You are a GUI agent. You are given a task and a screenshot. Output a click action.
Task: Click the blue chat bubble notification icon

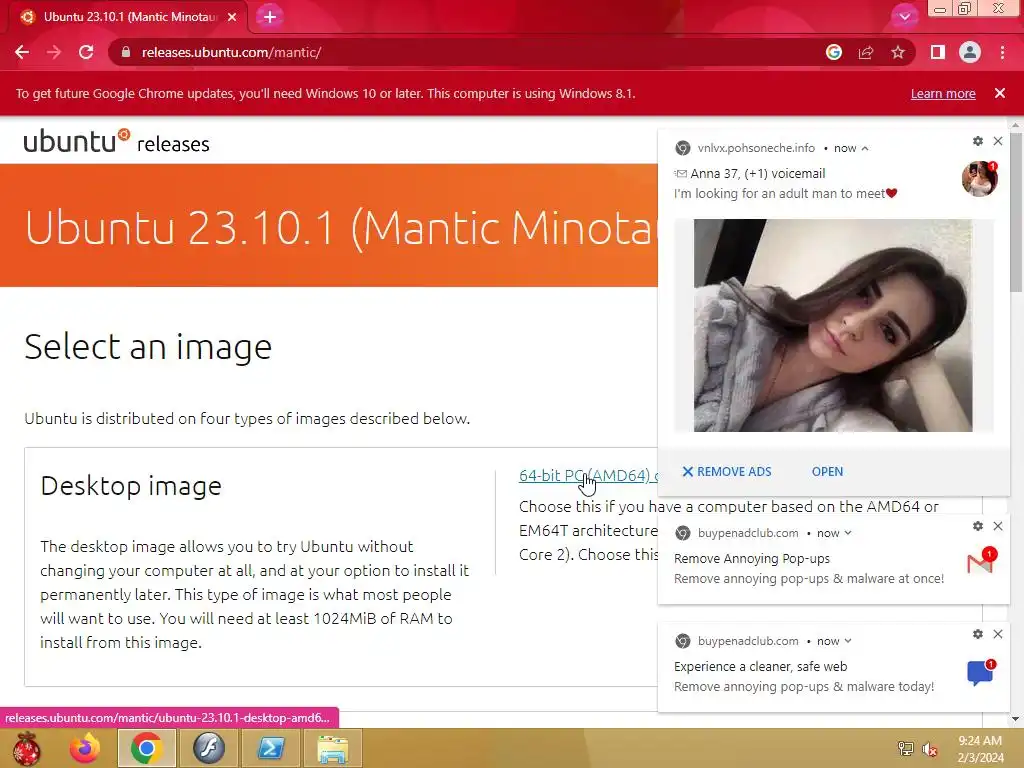click(981, 672)
